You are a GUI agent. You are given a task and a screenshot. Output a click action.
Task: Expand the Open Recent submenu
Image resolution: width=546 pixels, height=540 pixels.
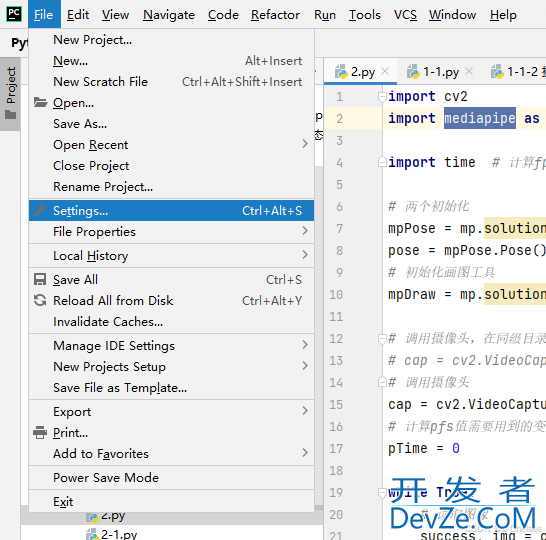(171, 144)
